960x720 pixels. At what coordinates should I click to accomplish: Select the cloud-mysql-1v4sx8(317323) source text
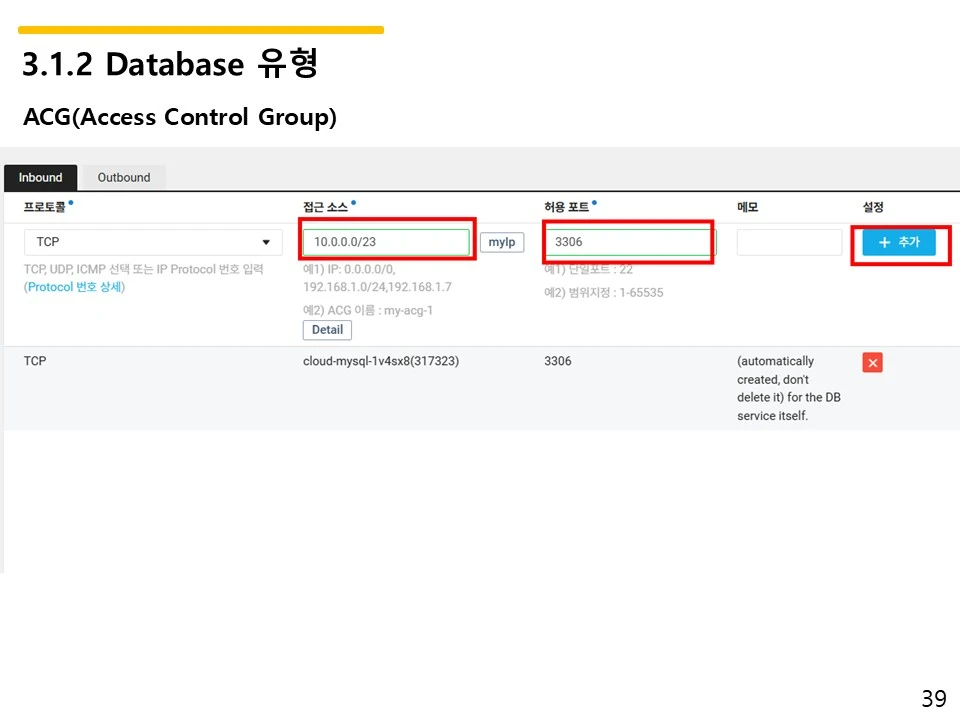(x=381, y=361)
